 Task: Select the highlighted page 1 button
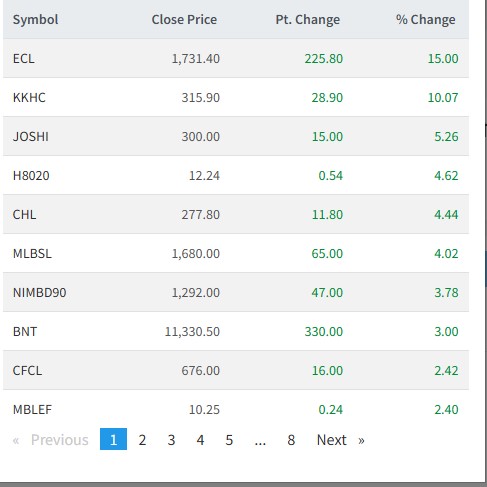(x=113, y=439)
